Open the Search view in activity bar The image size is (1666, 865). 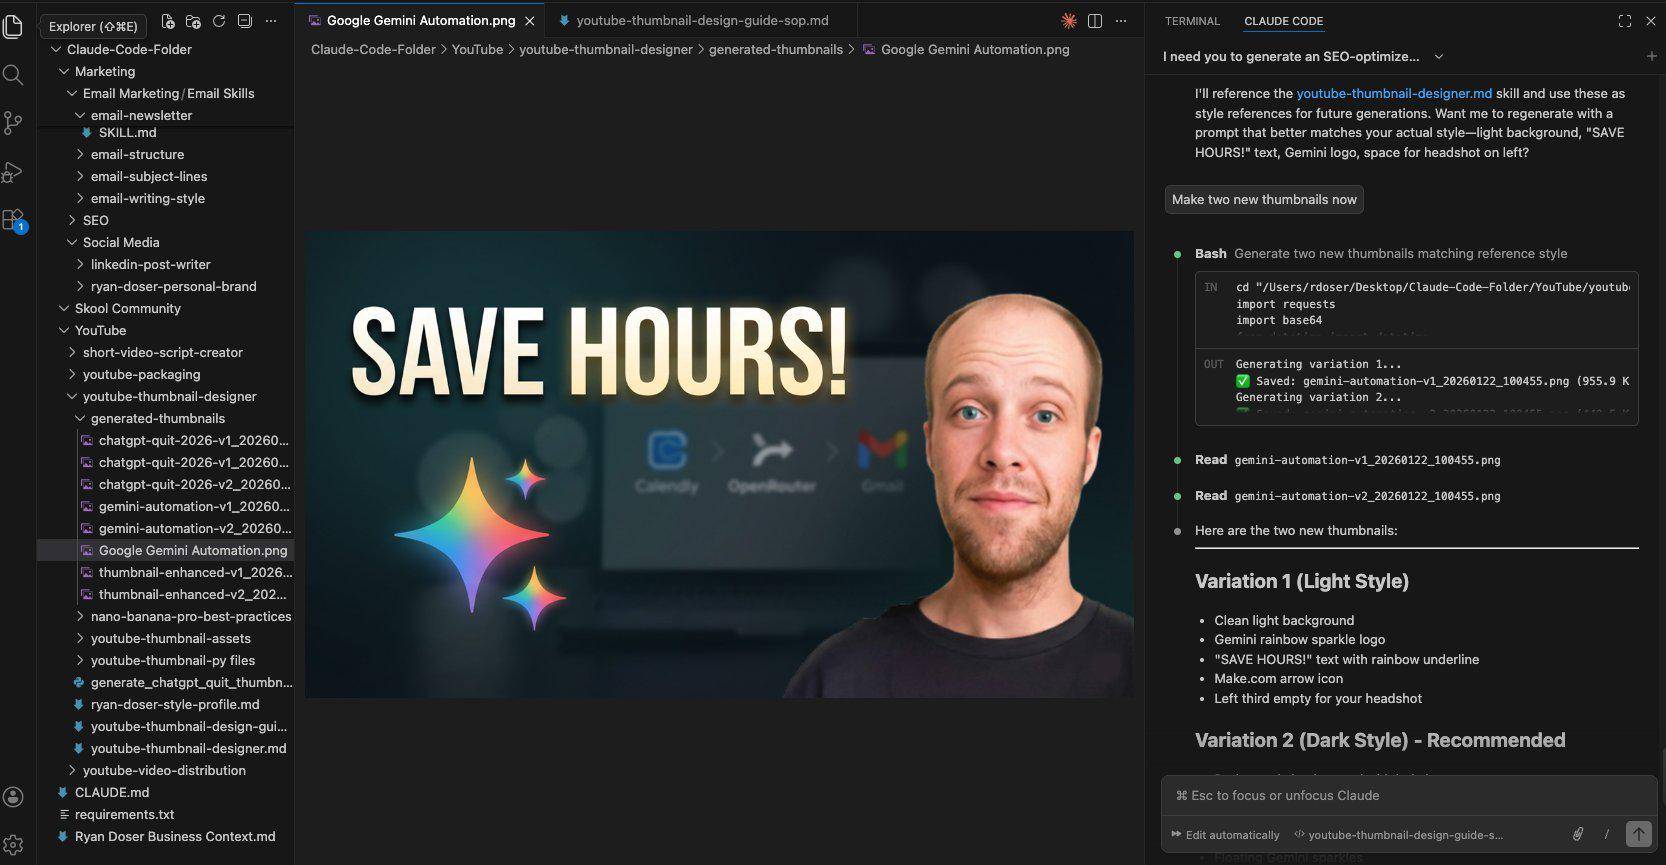coord(13,75)
